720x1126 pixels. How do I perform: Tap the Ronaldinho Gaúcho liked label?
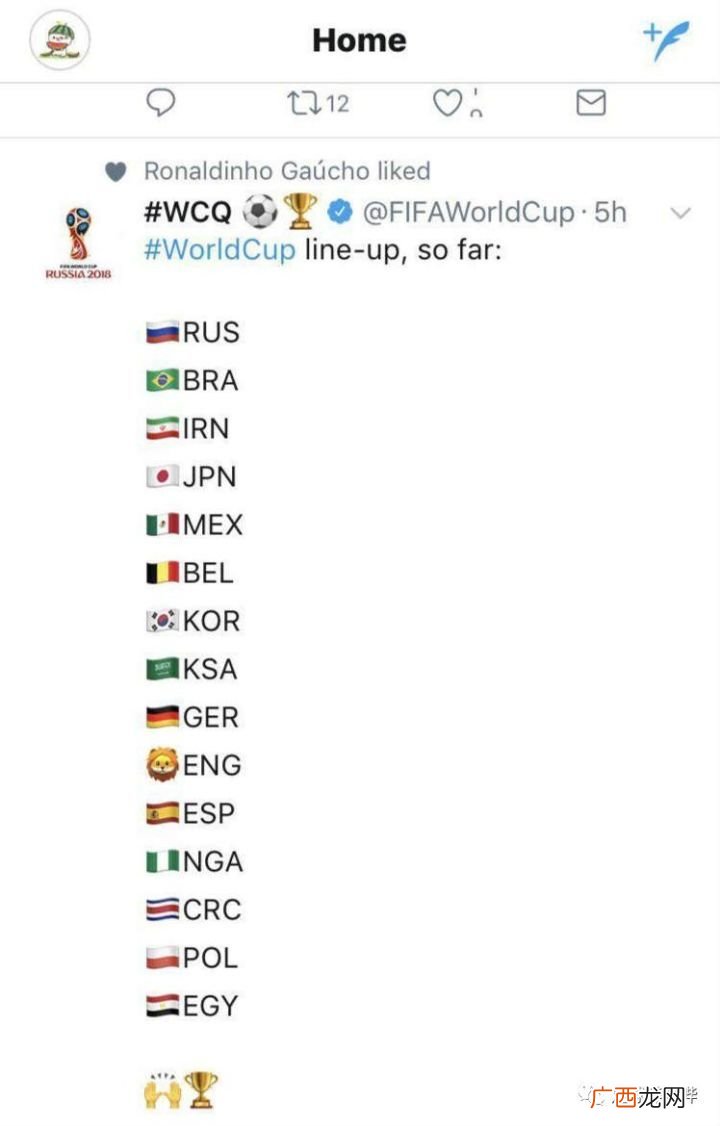click(x=287, y=171)
